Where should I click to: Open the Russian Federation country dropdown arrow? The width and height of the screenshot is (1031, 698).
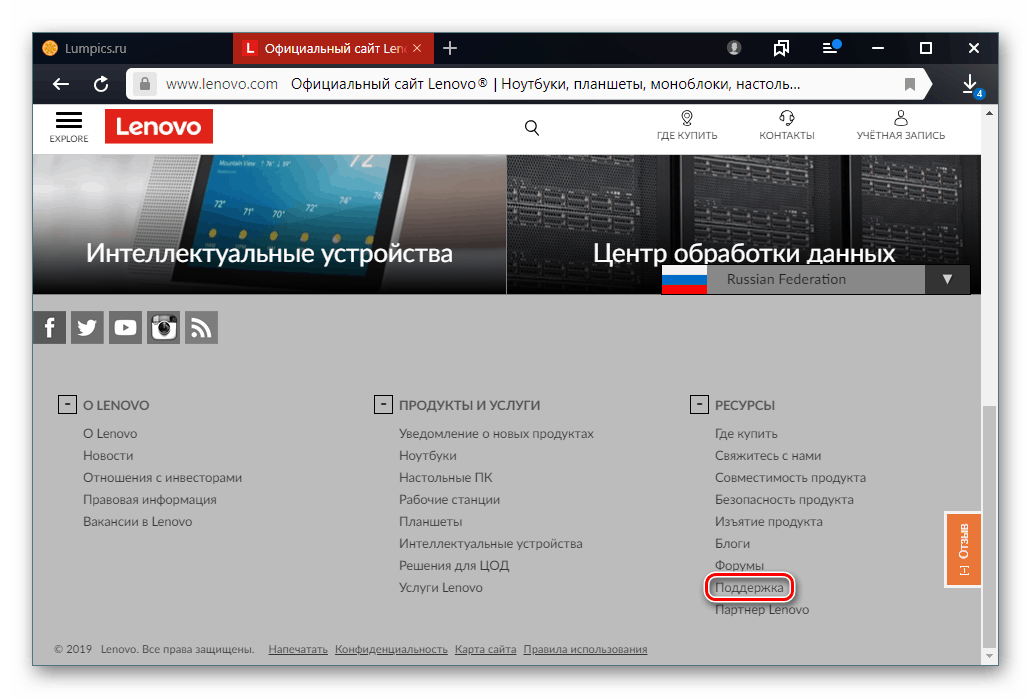coord(947,279)
